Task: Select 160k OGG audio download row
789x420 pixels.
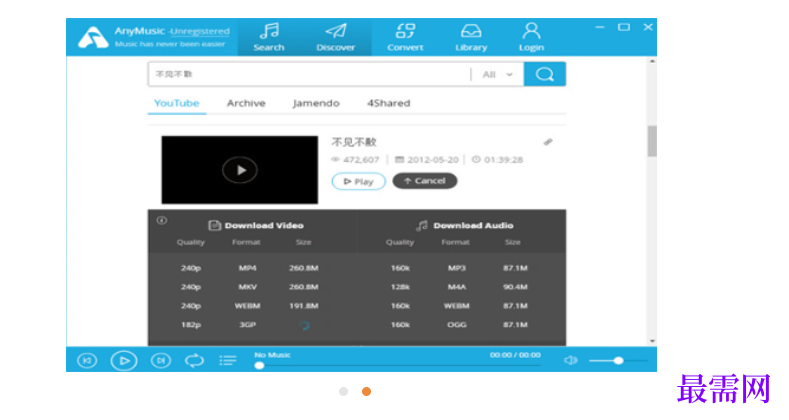Action: coord(459,325)
